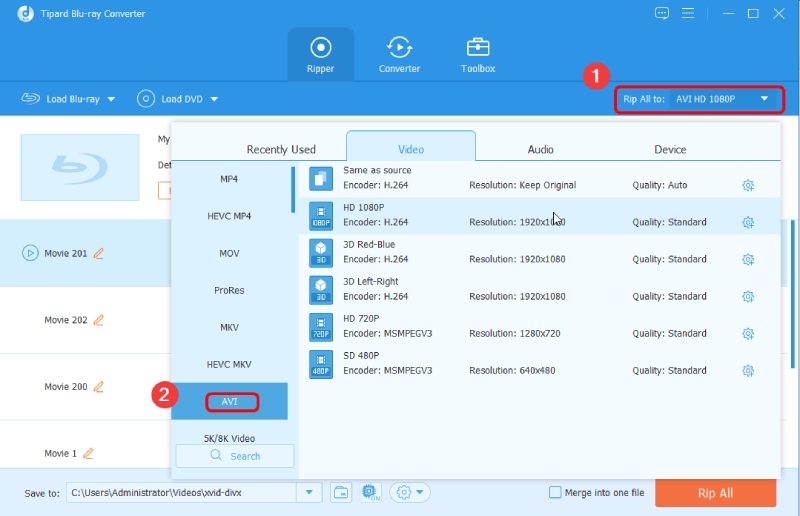
Task: Open settings gear for SD 480P preset
Action: tap(748, 371)
